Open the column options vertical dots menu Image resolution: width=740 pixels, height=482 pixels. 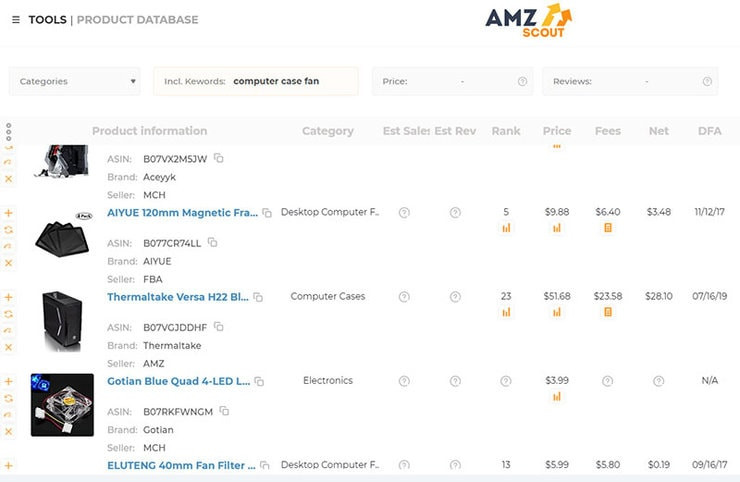pos(9,131)
